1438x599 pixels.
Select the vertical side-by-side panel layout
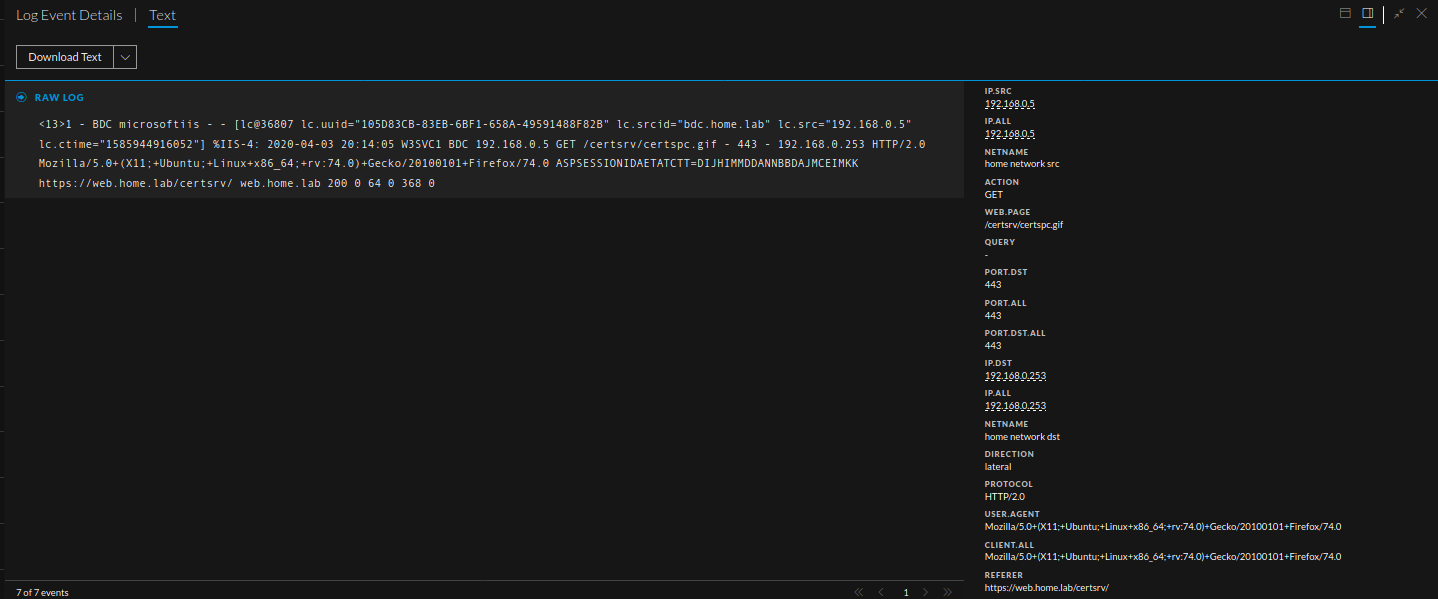(x=1367, y=14)
